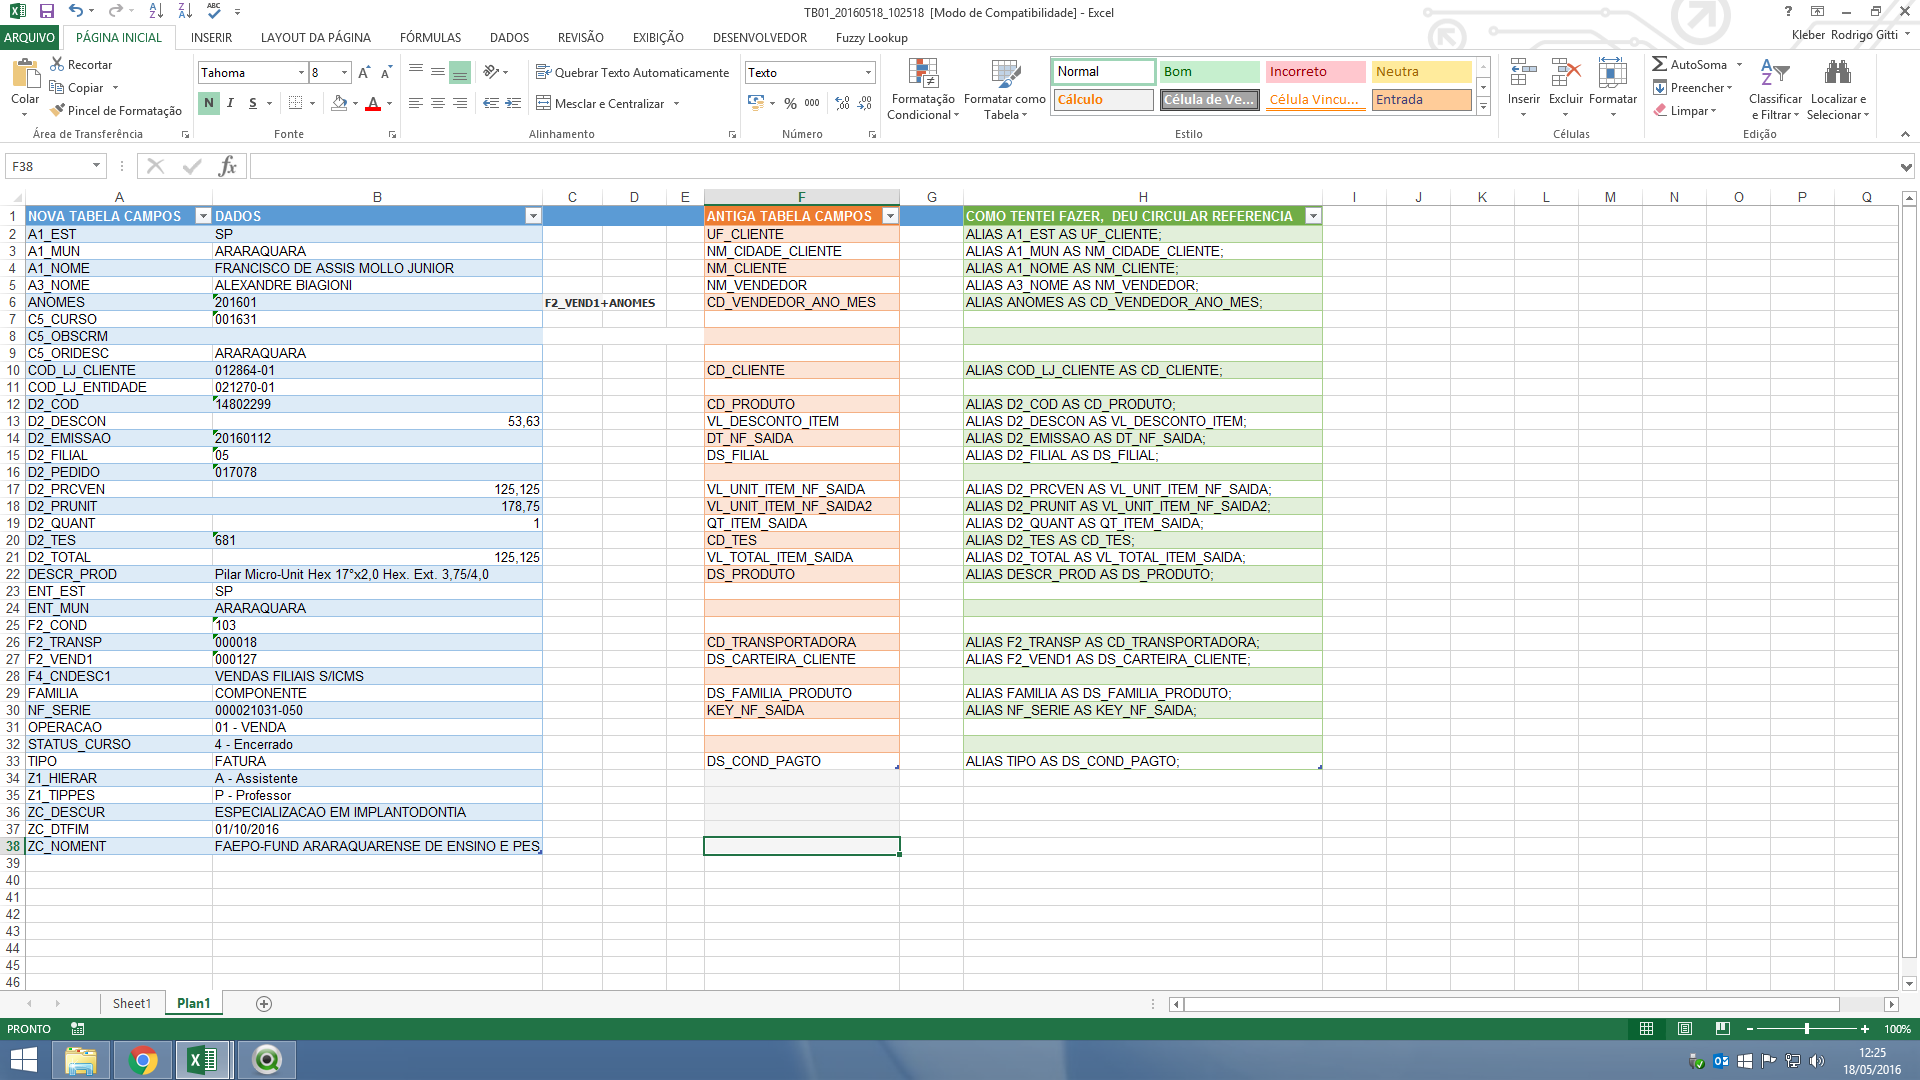Click the insert function fx icon
Image resolution: width=1920 pixels, height=1080 pixels.
pyautogui.click(x=228, y=166)
